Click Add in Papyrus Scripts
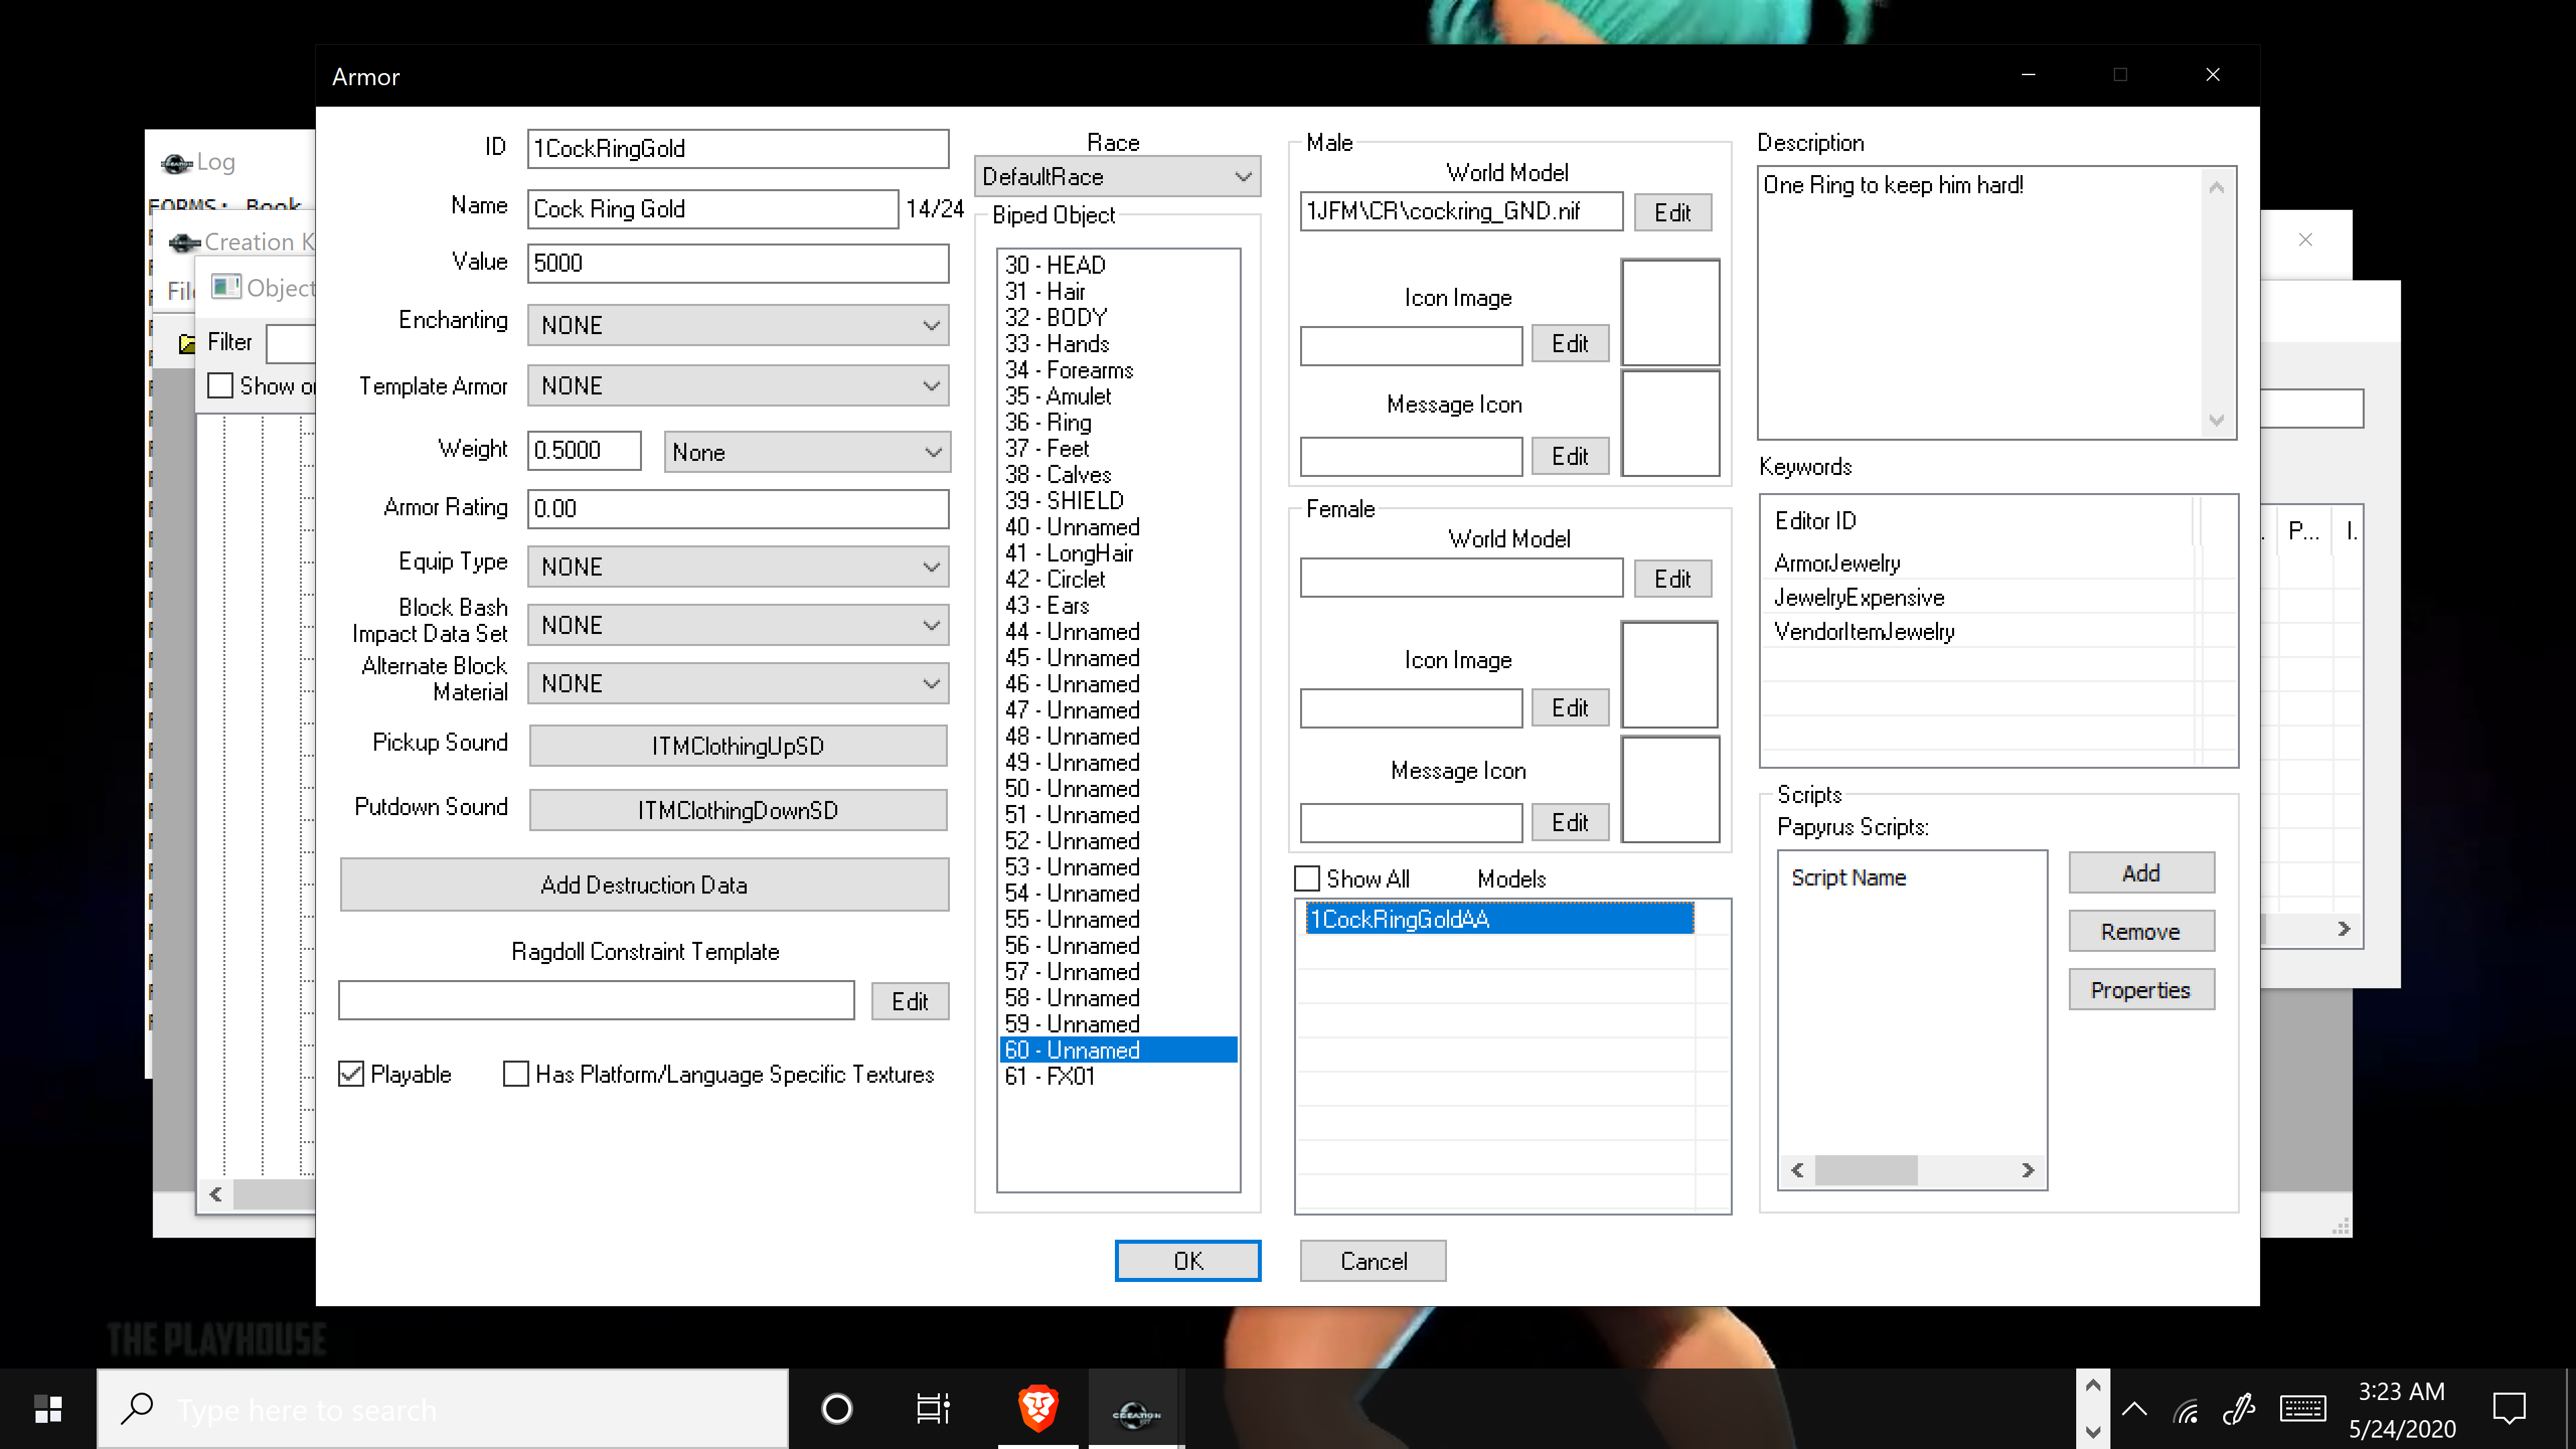This screenshot has width=2576, height=1449. [x=2141, y=873]
